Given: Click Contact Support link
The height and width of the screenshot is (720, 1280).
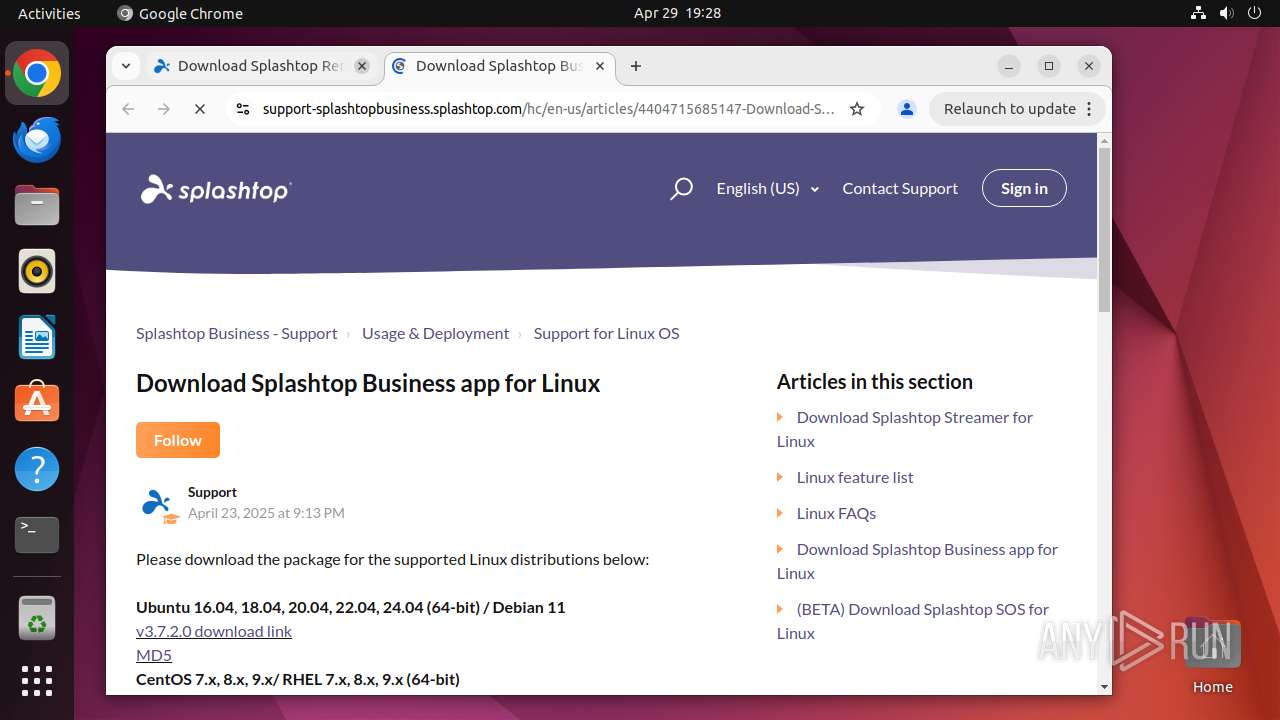Looking at the screenshot, I should coord(900,188).
